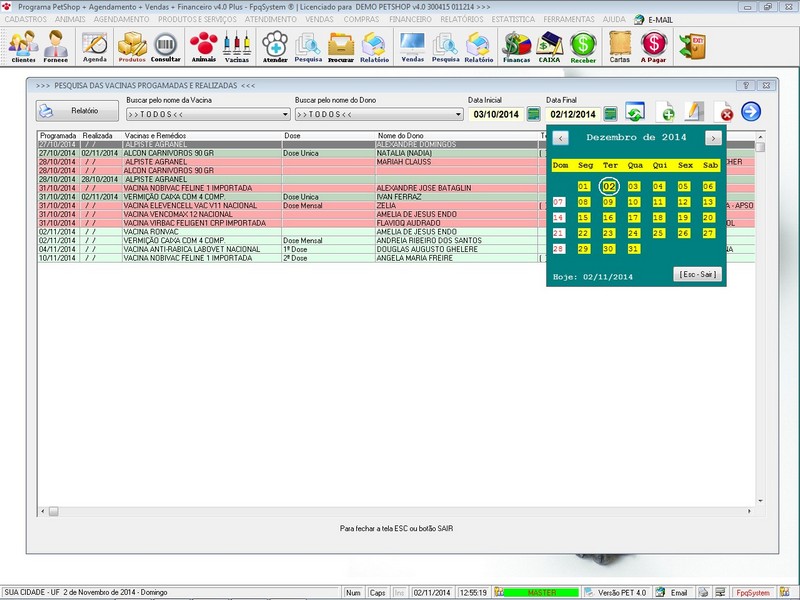Click the CAIXA cash register icon

coord(548,45)
